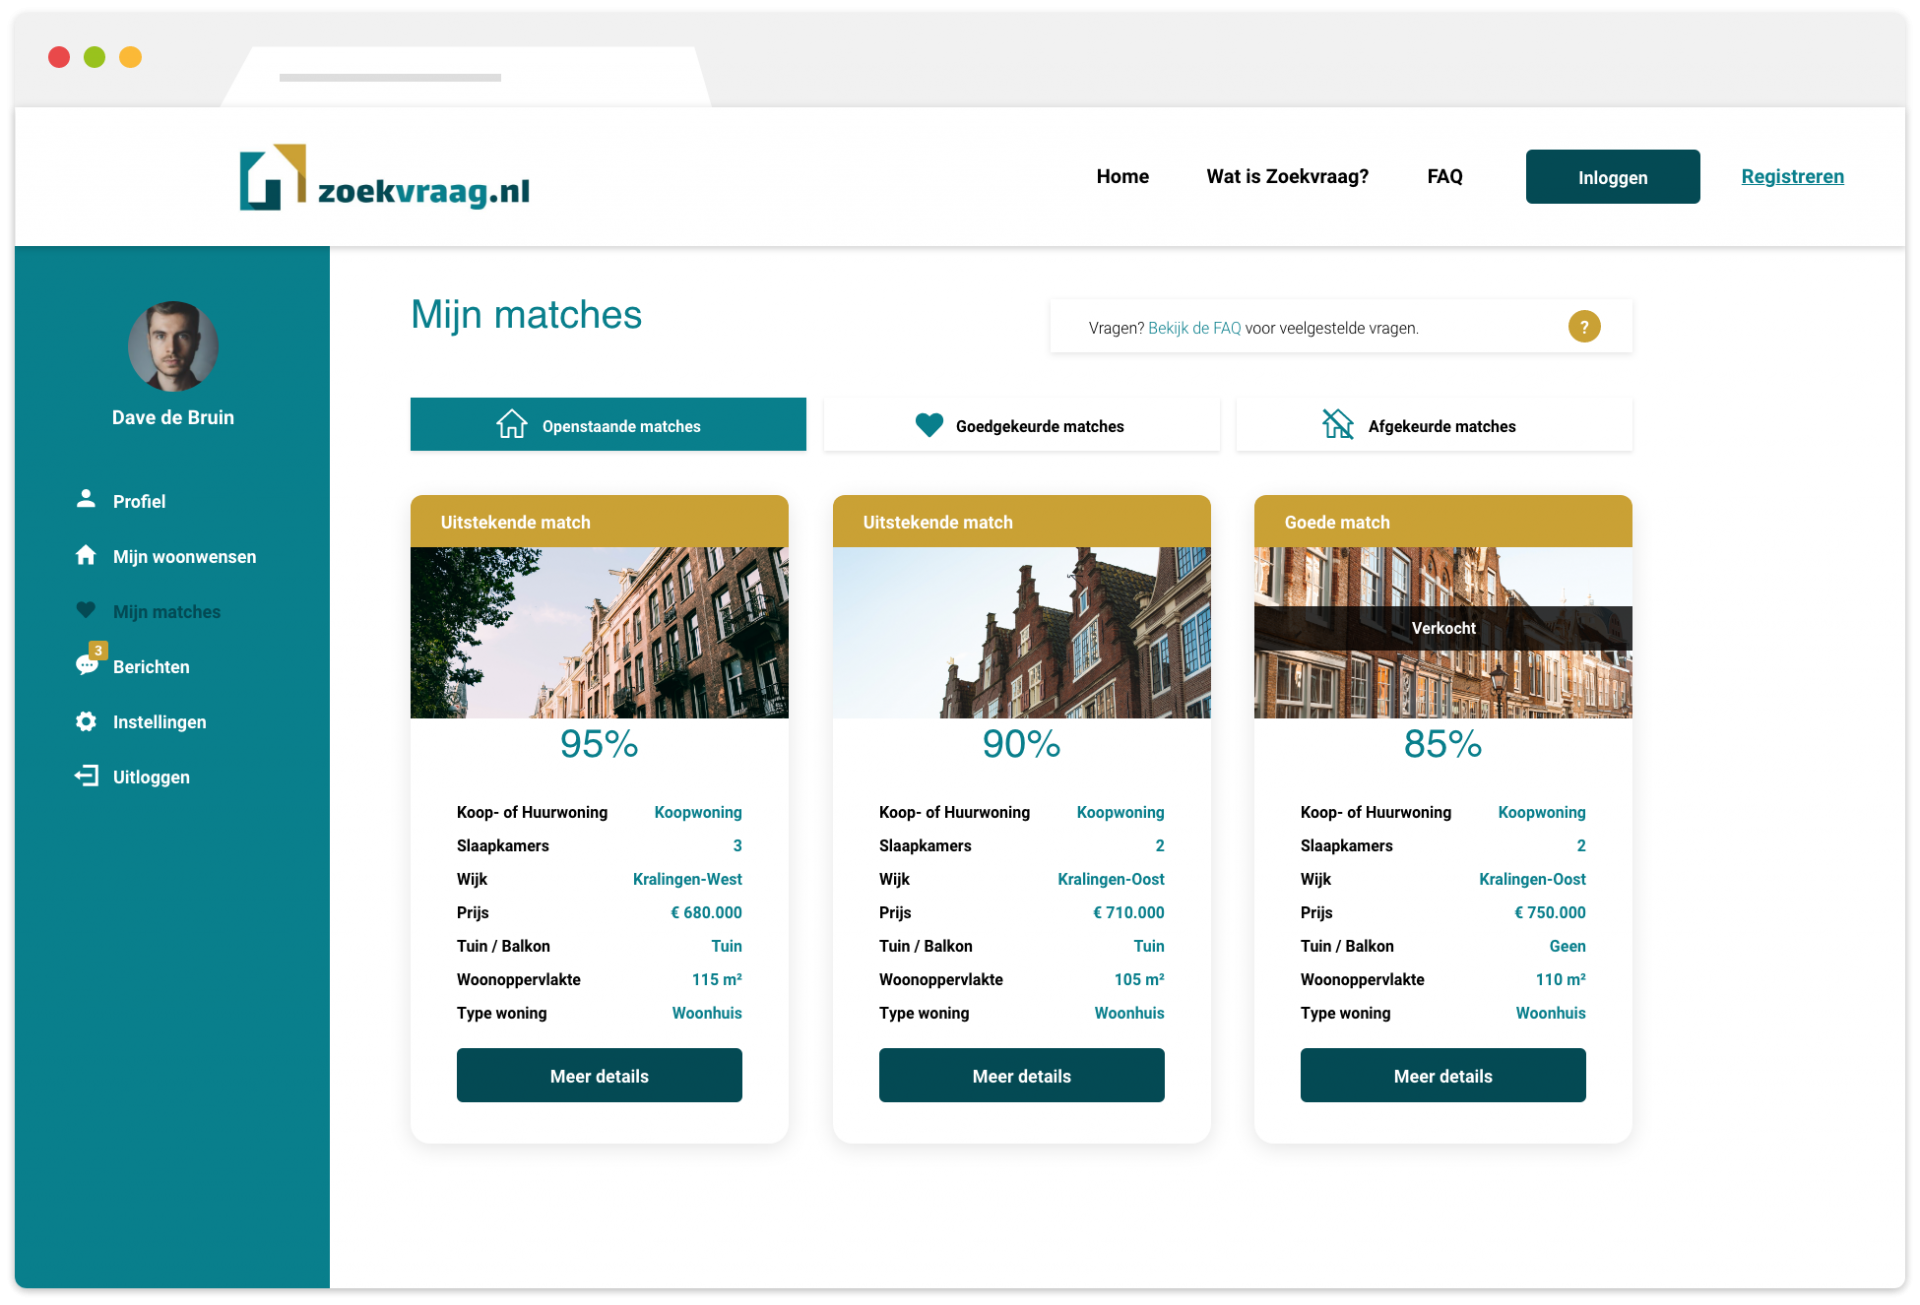
Task: Click the Geen tuin/balkon value
Action: coord(1567,946)
